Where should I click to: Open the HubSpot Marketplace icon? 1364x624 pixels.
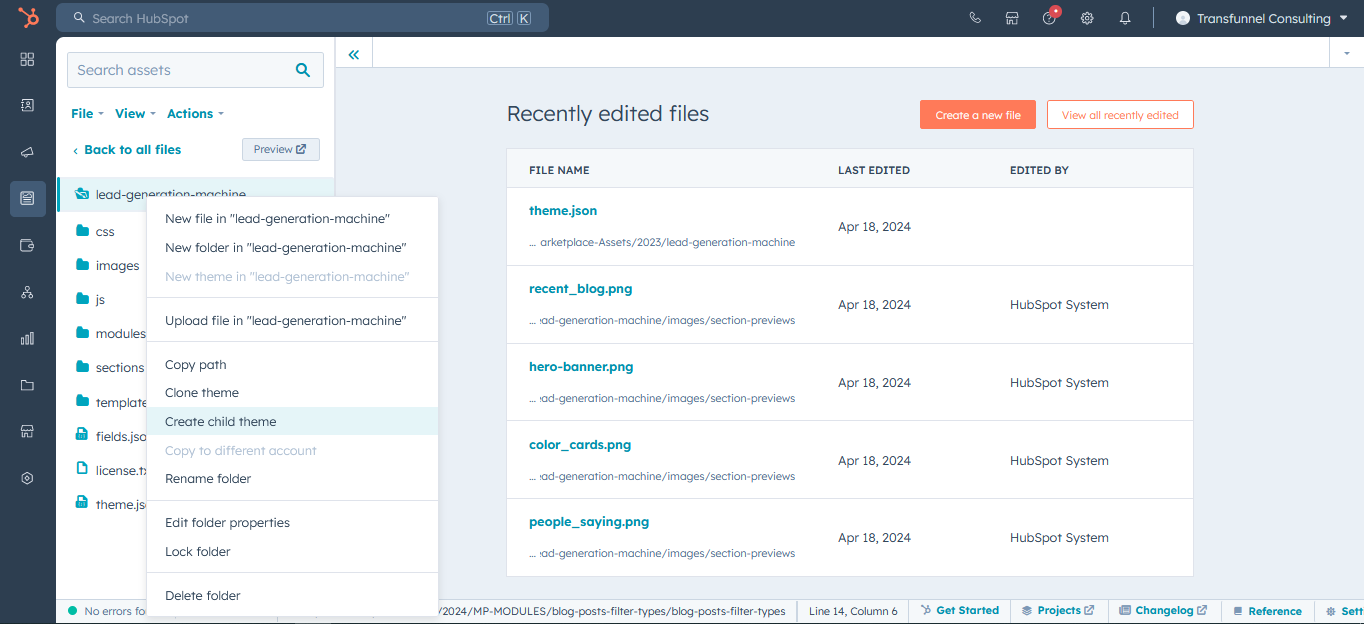point(1012,18)
